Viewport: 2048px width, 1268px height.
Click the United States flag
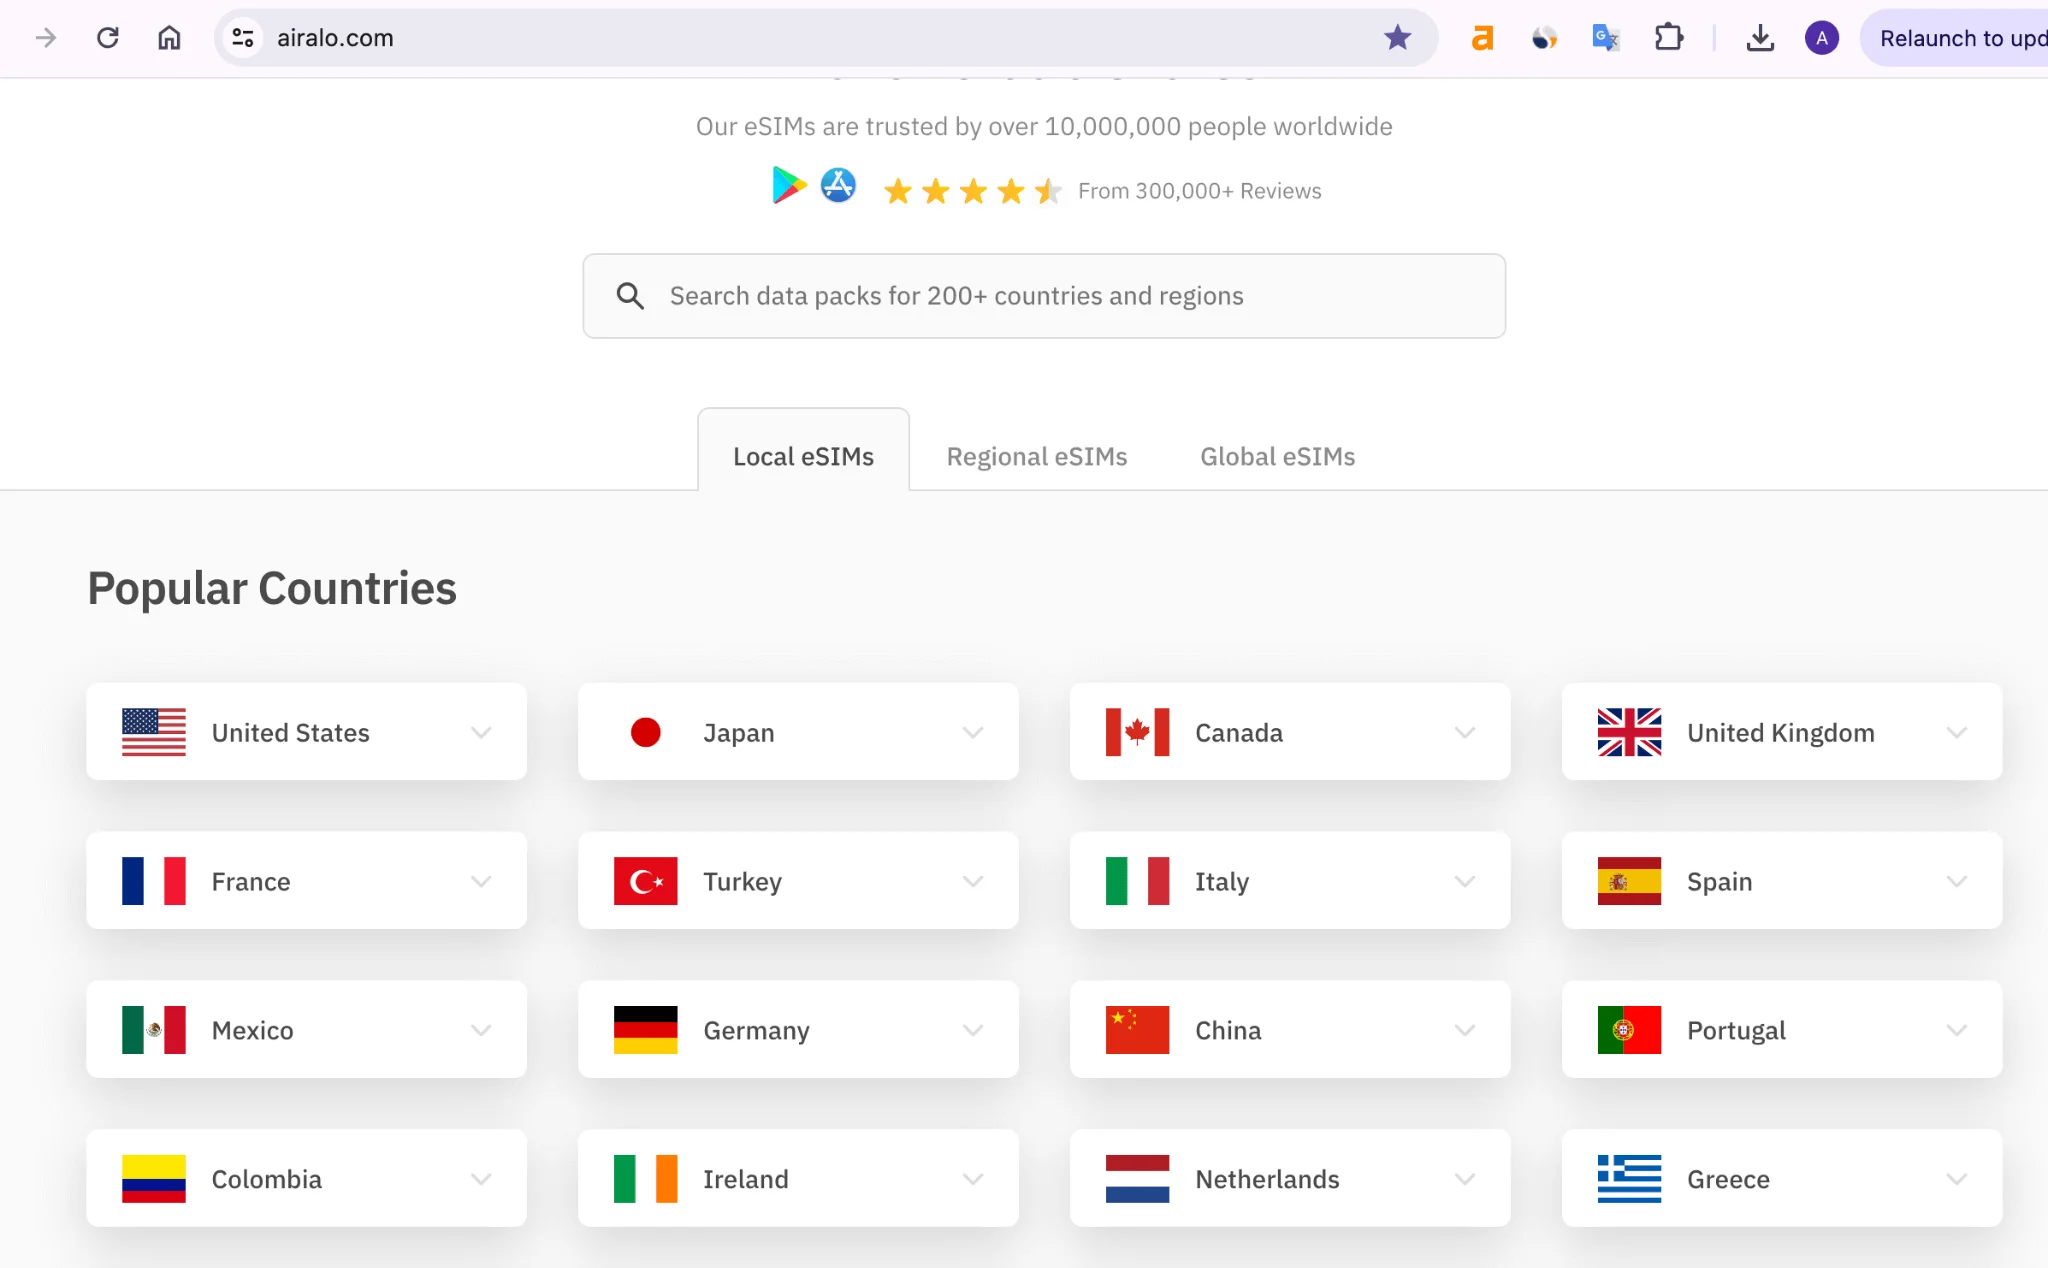click(153, 732)
